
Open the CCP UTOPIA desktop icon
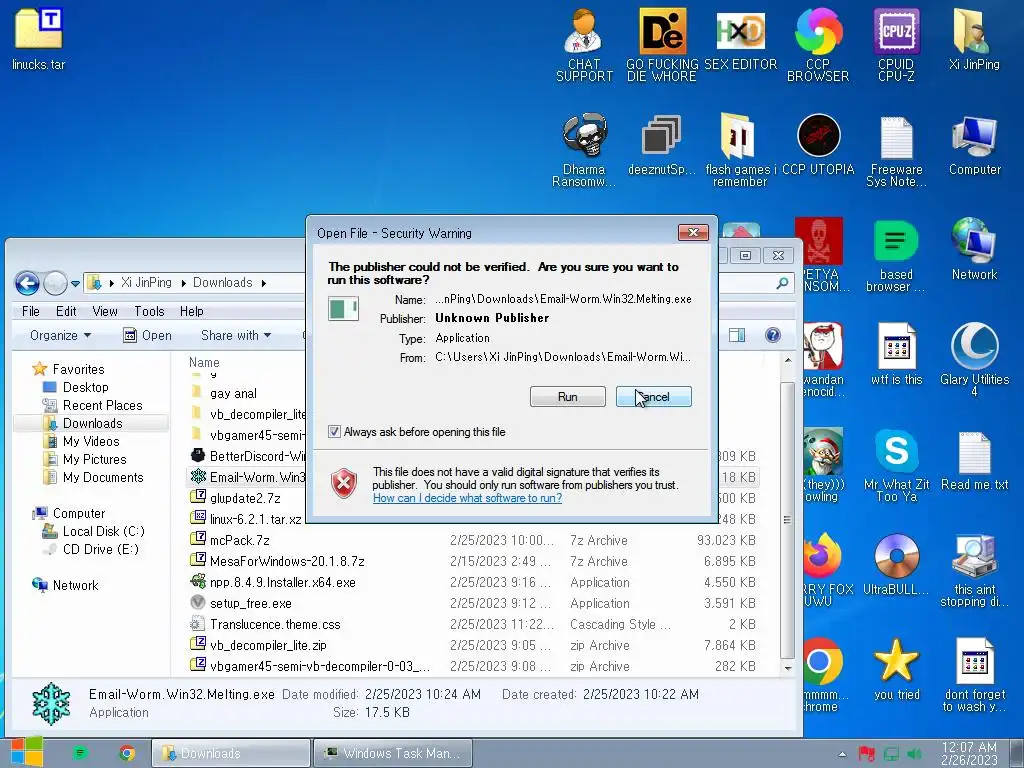(818, 145)
